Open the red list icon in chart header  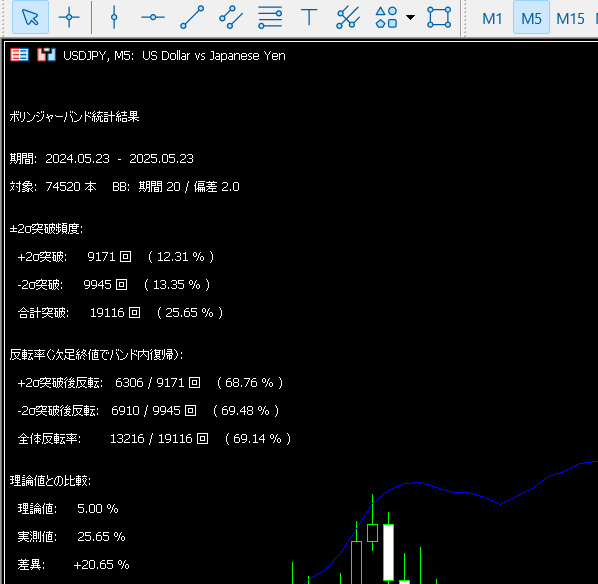click(19, 55)
